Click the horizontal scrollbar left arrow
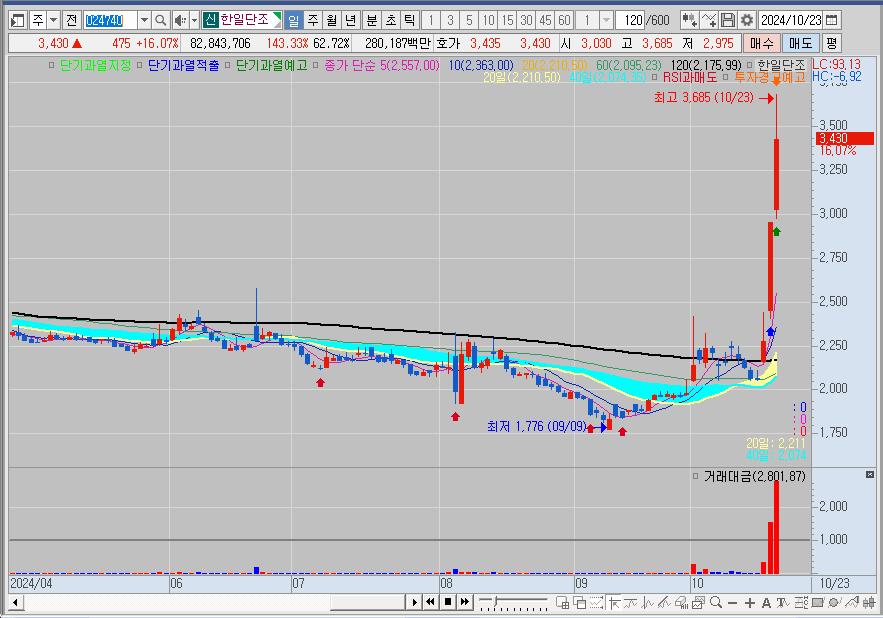Image resolution: width=883 pixels, height=618 pixels. click(x=15, y=603)
